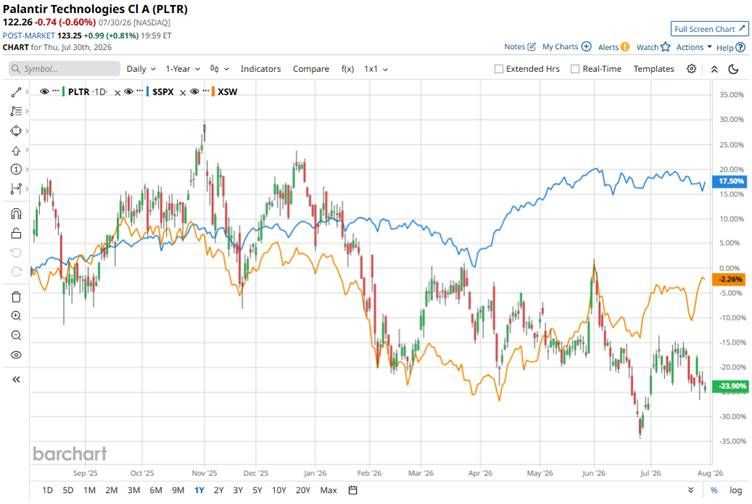Collapse the drawing tools sidebar
Screen dimensions: 752x504
(x=16, y=379)
